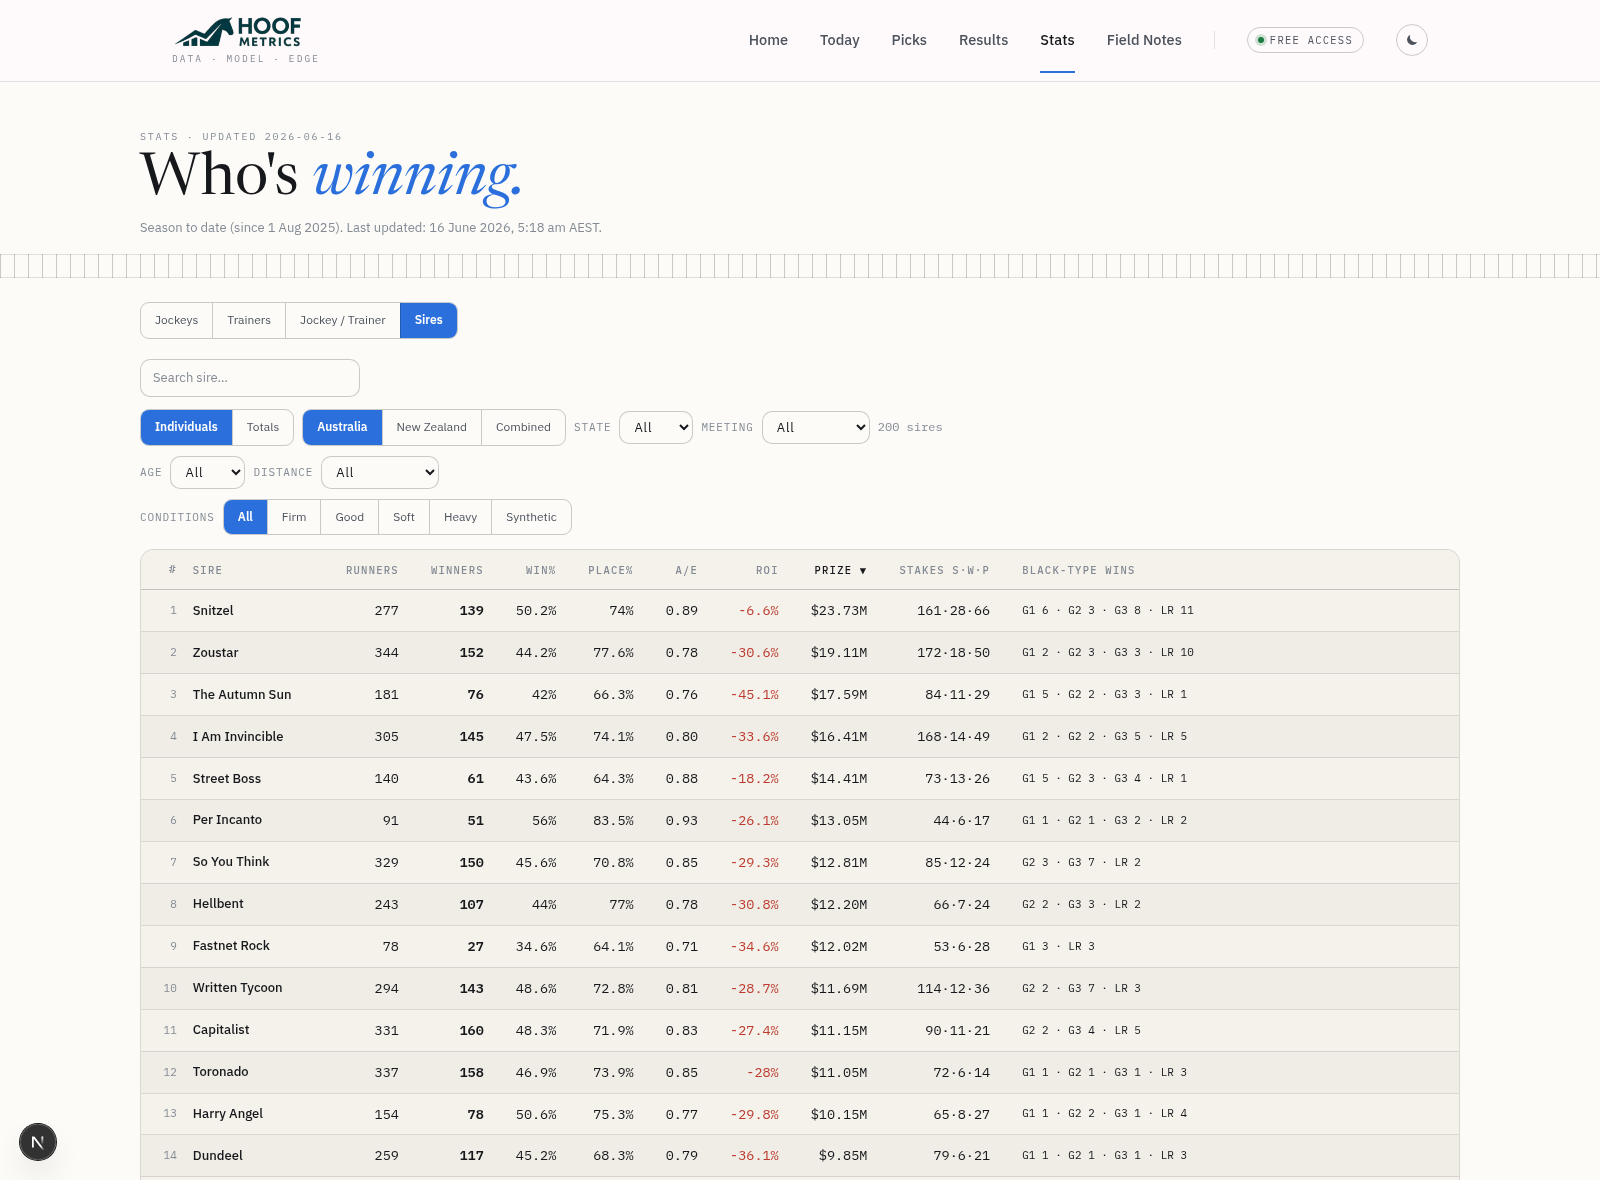Screen dimensions: 1600x1180
Task: Click Written Tycoon sire name
Action: pyautogui.click(x=238, y=988)
